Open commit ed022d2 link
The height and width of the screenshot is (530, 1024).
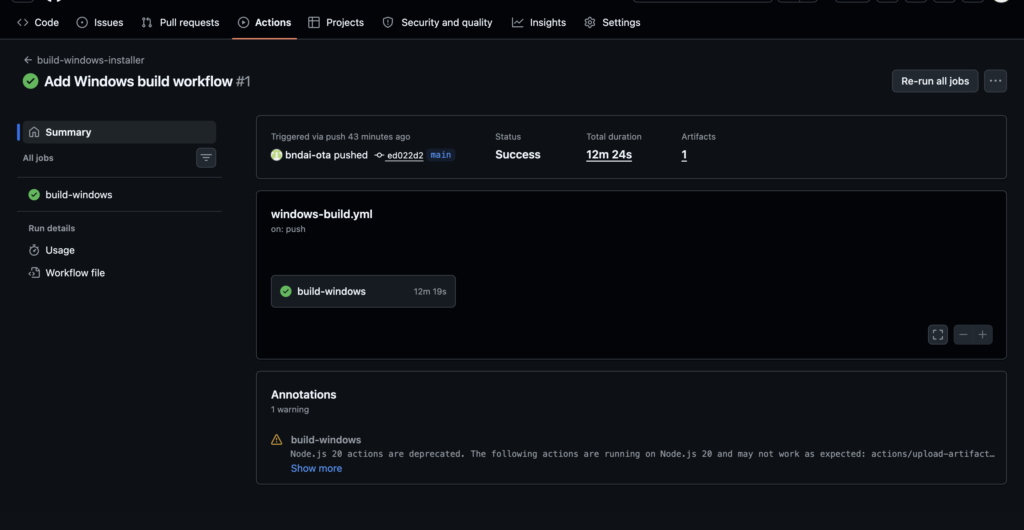405,155
